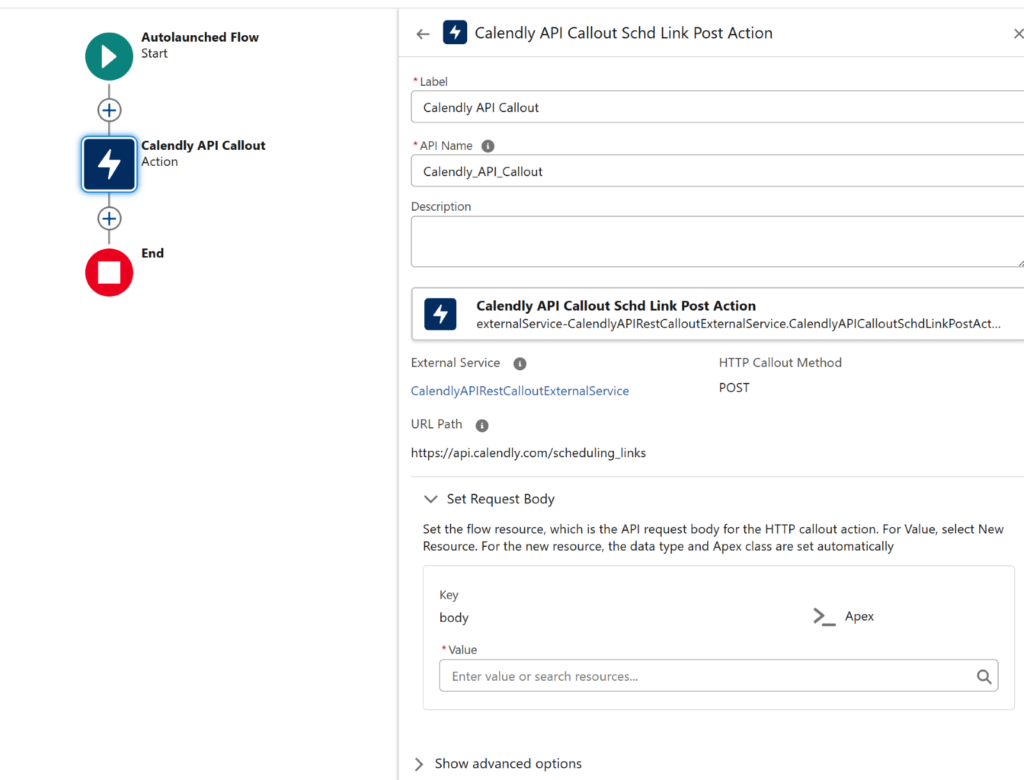Click the 'End' node label
1024x780 pixels.
click(152, 253)
